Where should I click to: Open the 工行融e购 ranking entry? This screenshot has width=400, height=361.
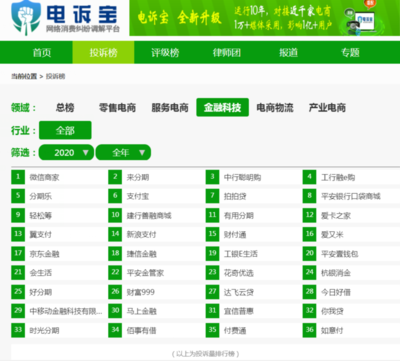tap(338, 177)
